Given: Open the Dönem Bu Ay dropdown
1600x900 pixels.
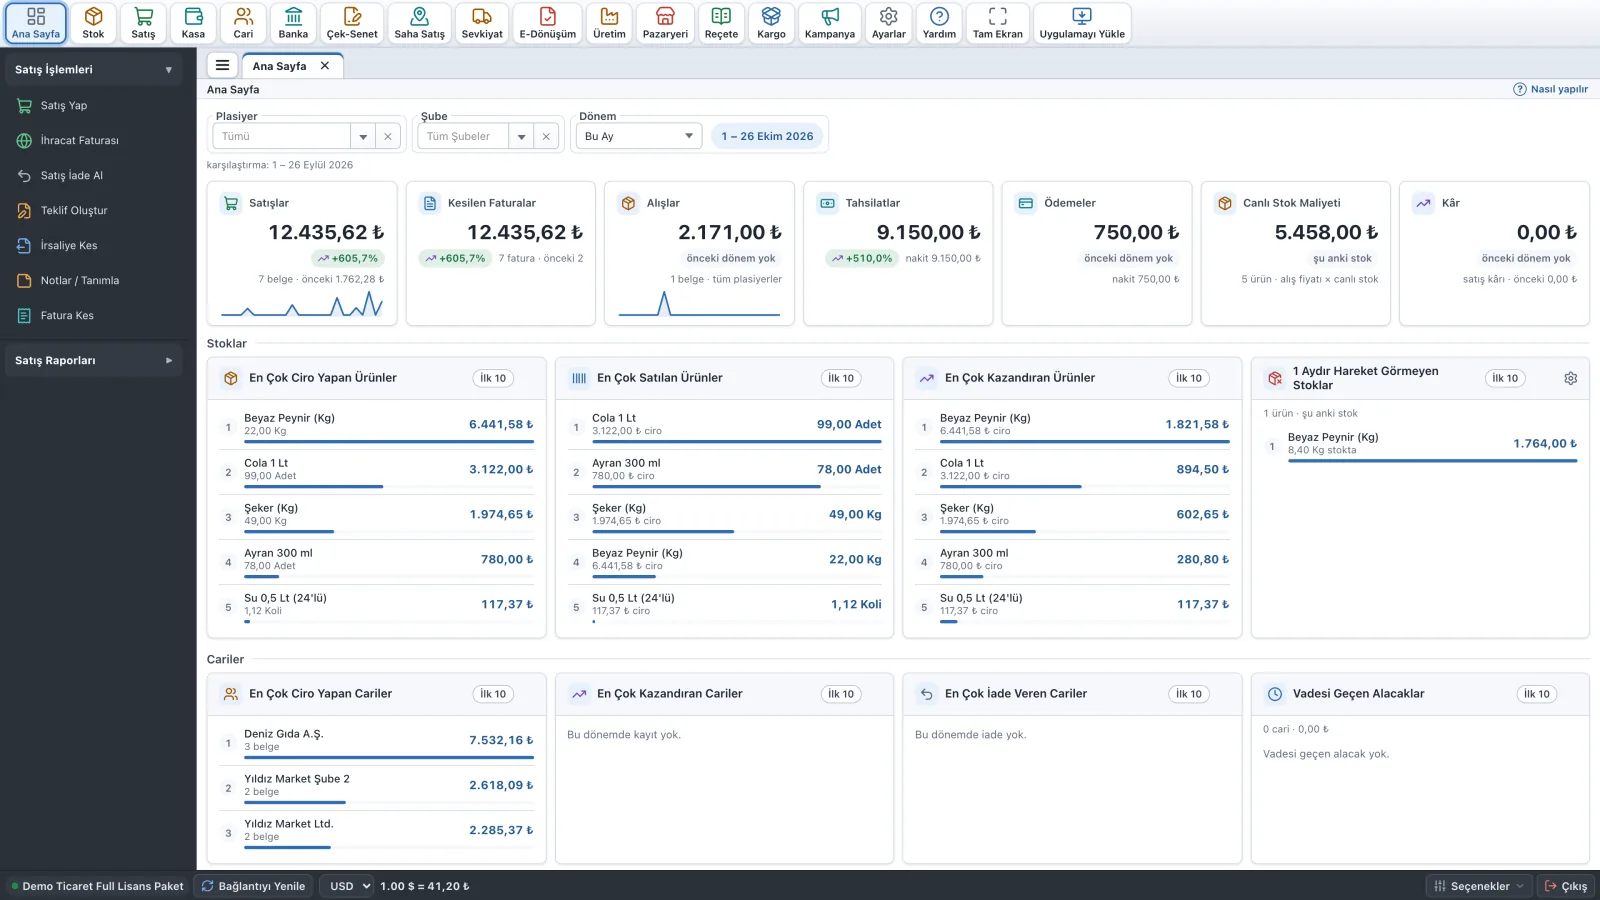Looking at the screenshot, I should pyautogui.click(x=639, y=136).
